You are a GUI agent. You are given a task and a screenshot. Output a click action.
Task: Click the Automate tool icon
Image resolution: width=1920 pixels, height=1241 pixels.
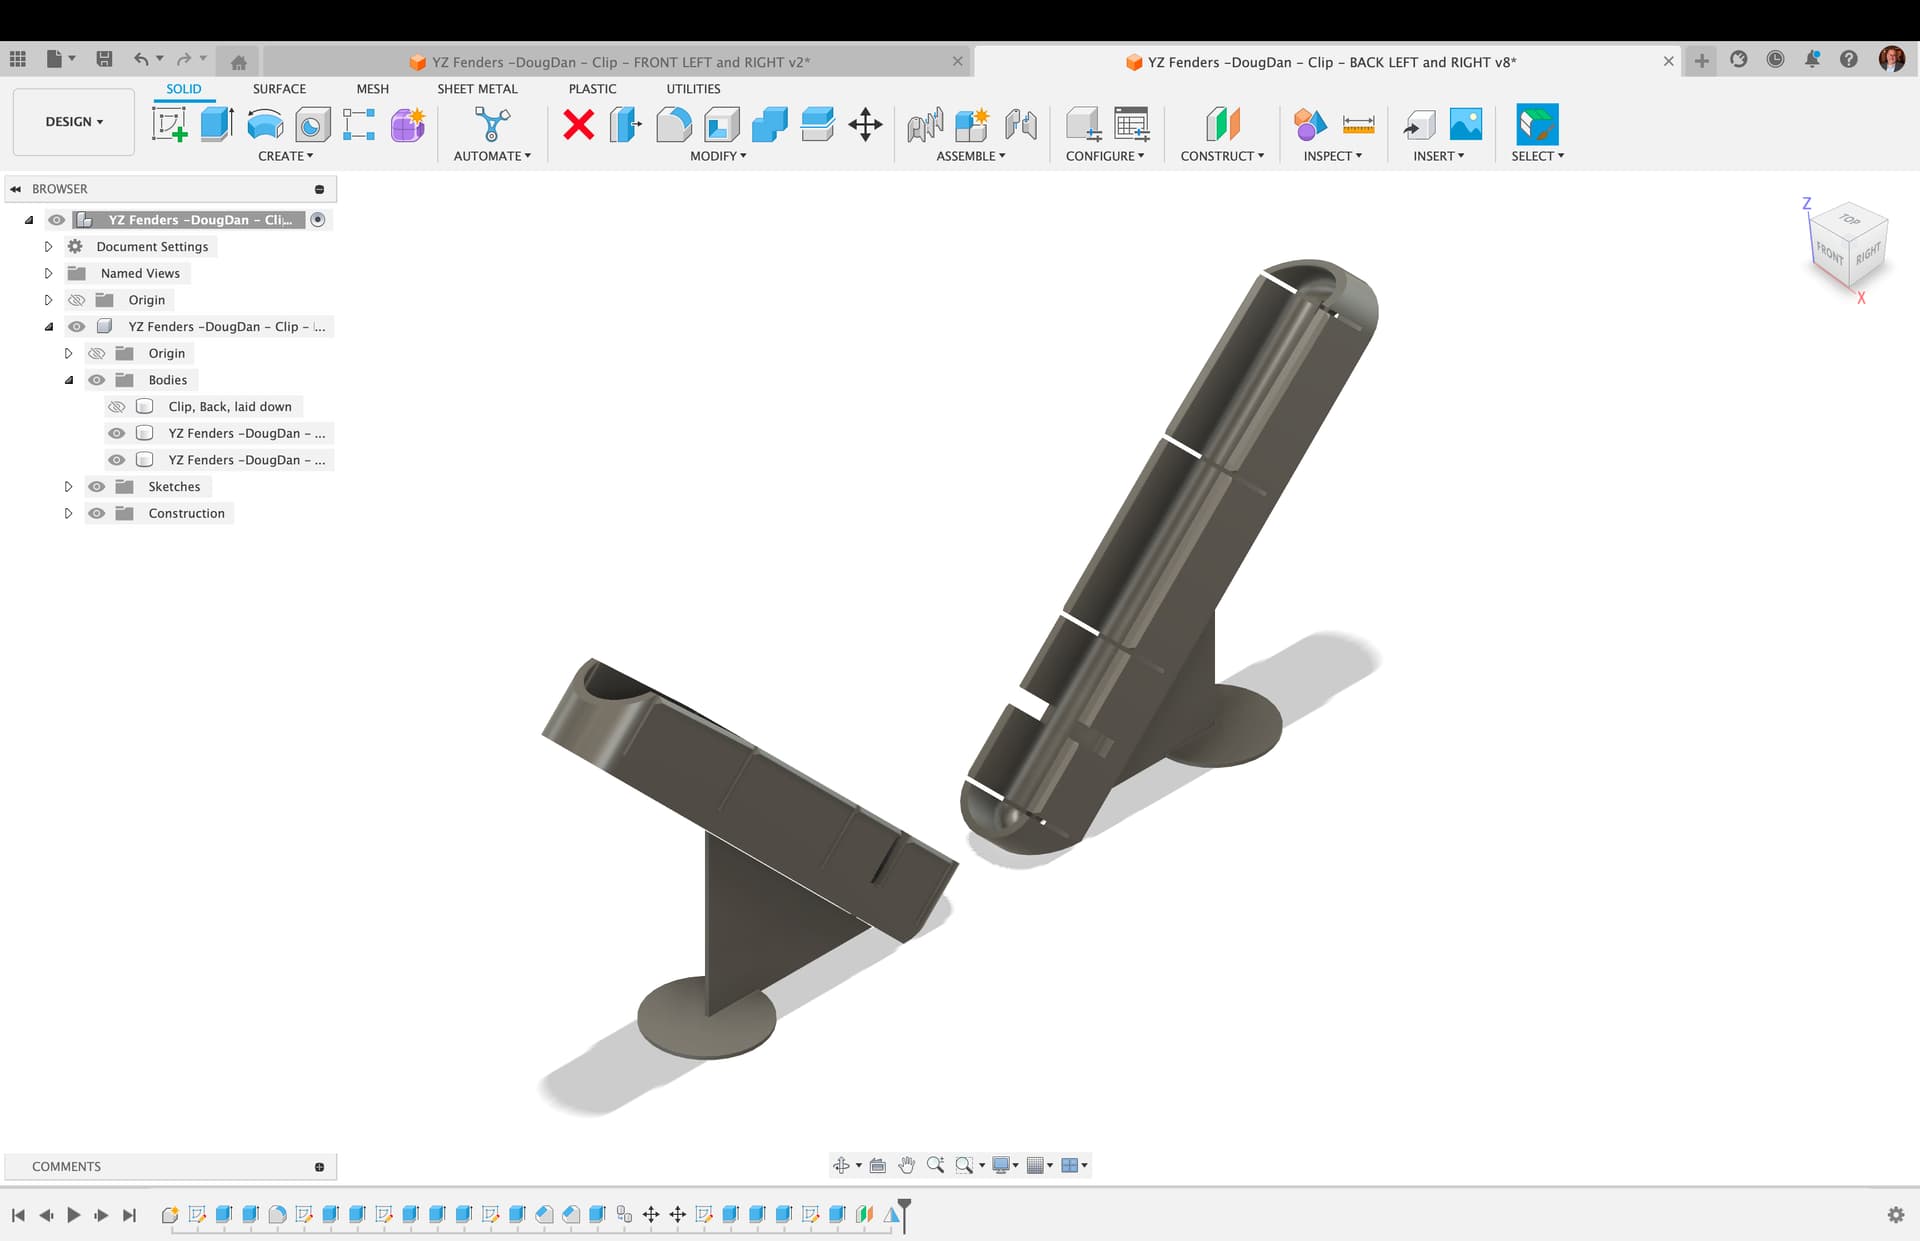492,125
